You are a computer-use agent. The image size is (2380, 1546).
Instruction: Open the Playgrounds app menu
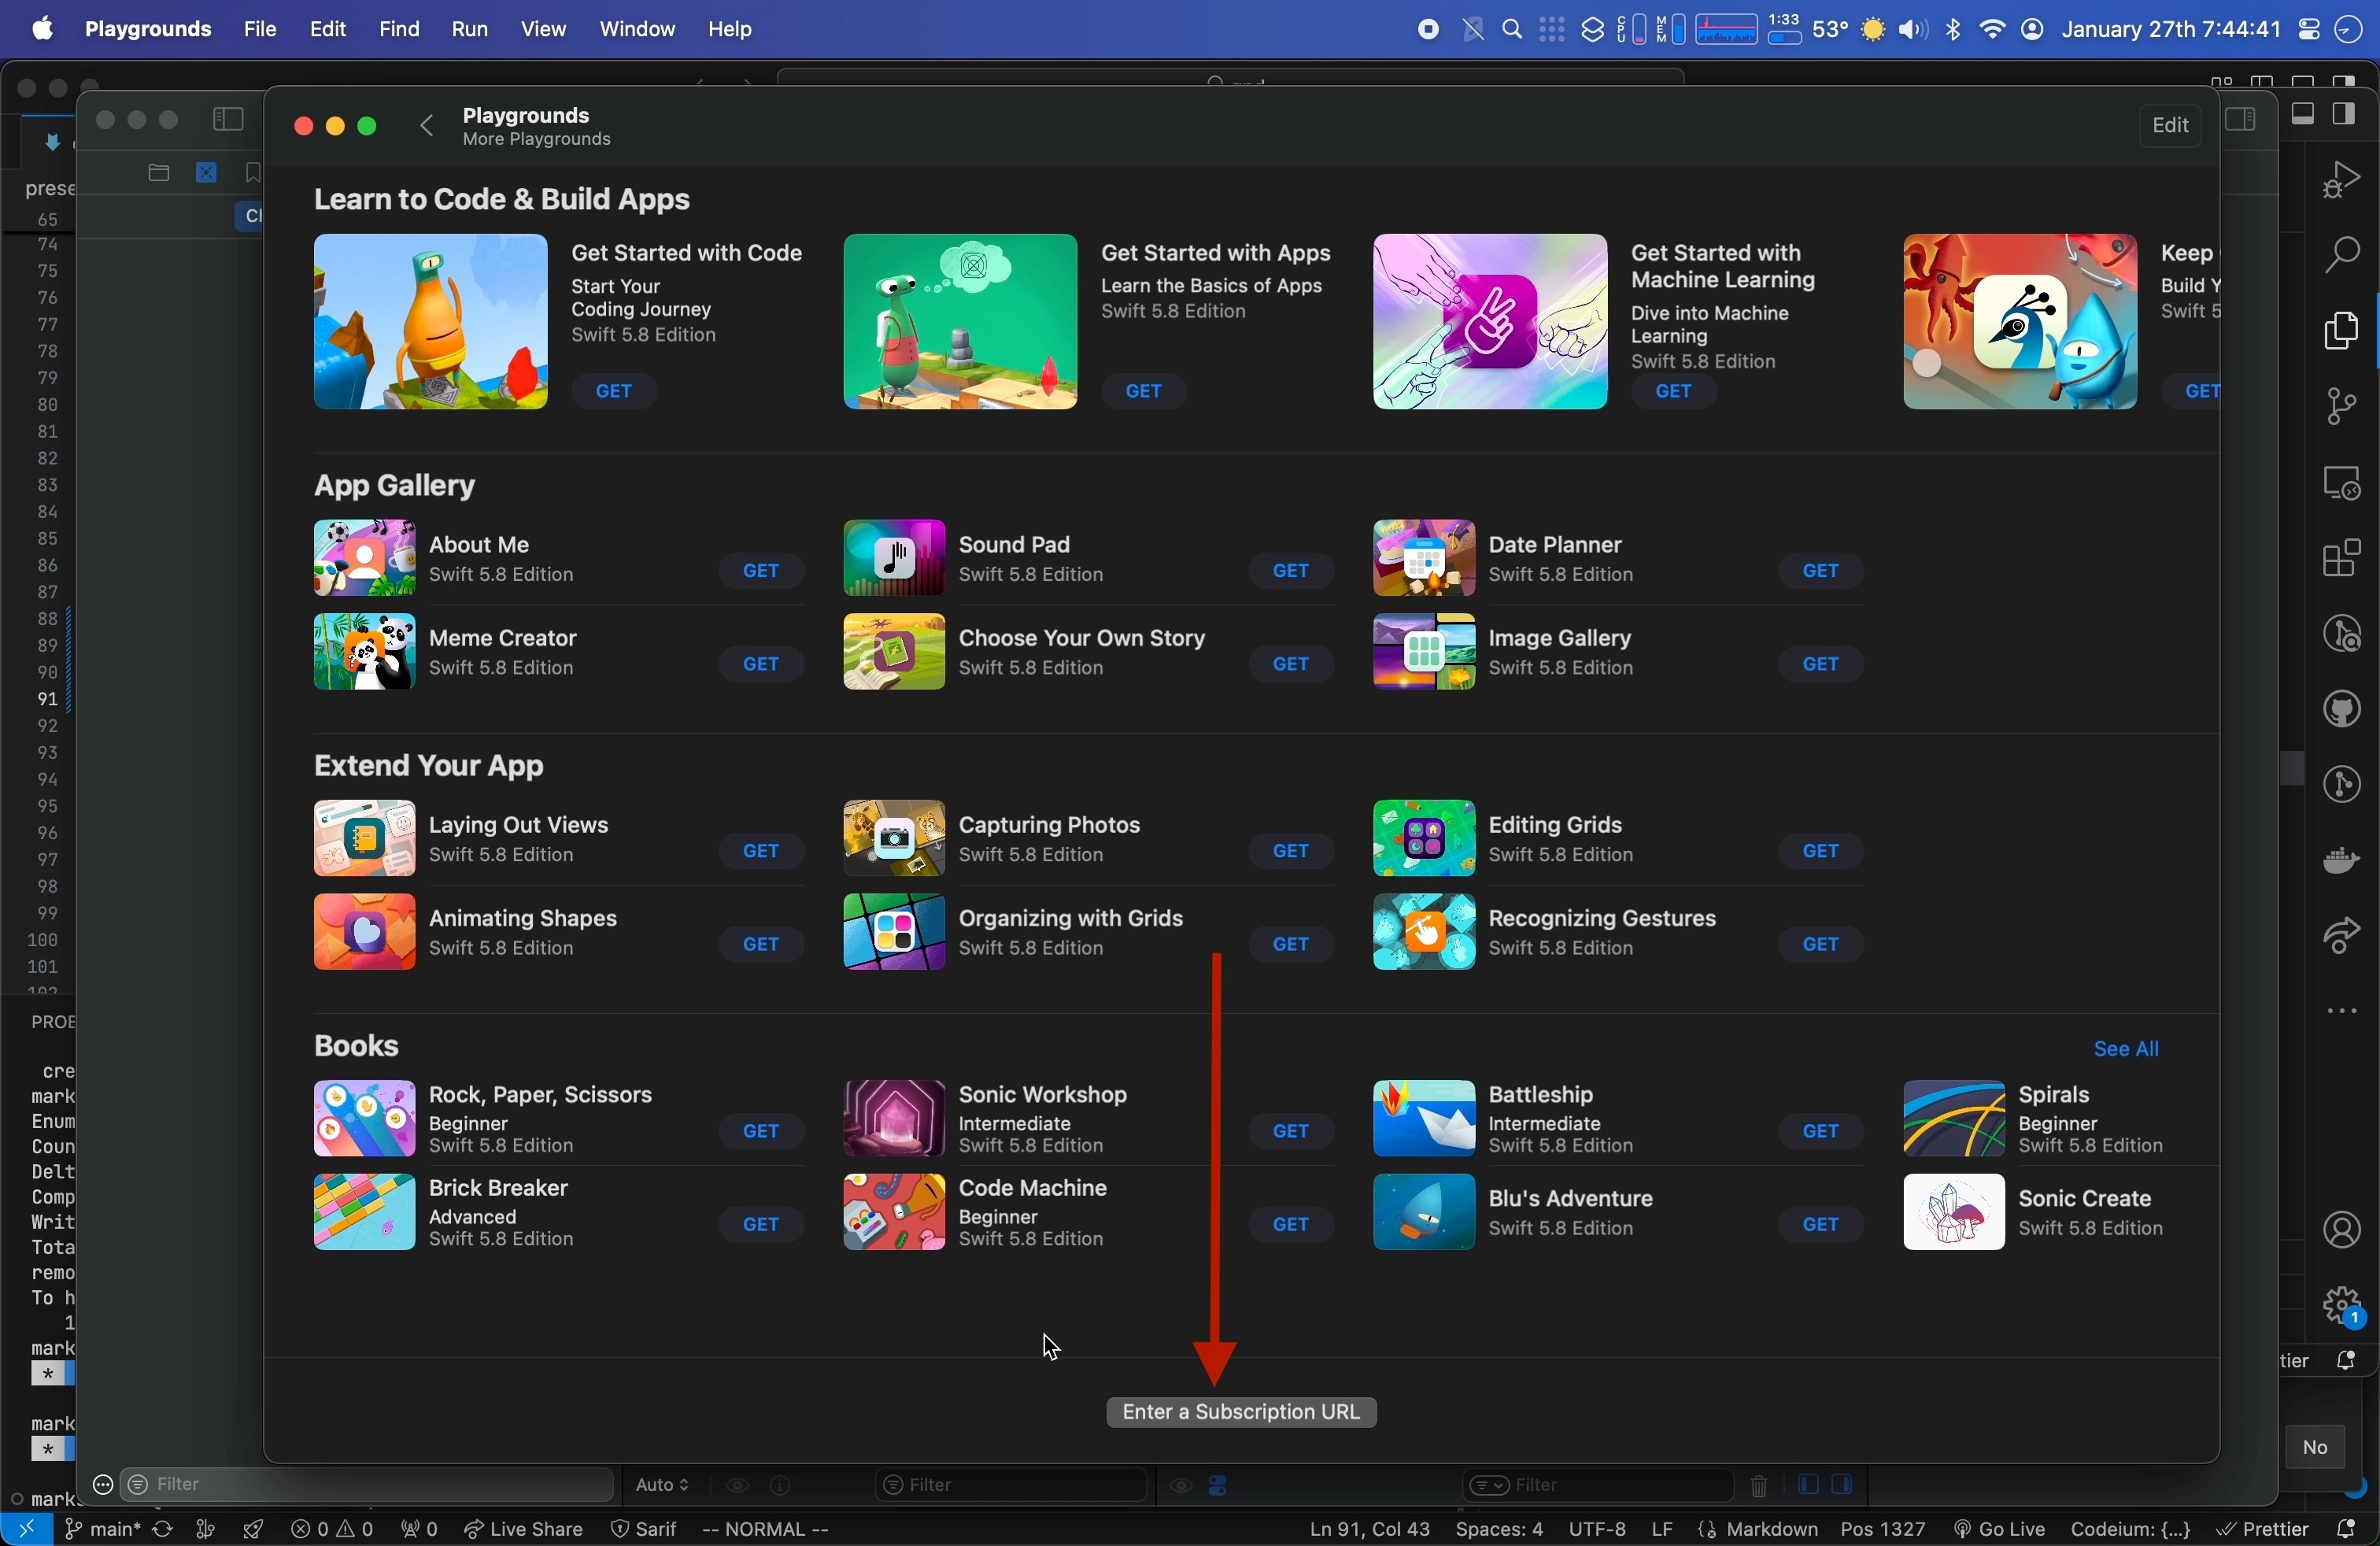pyautogui.click(x=148, y=29)
